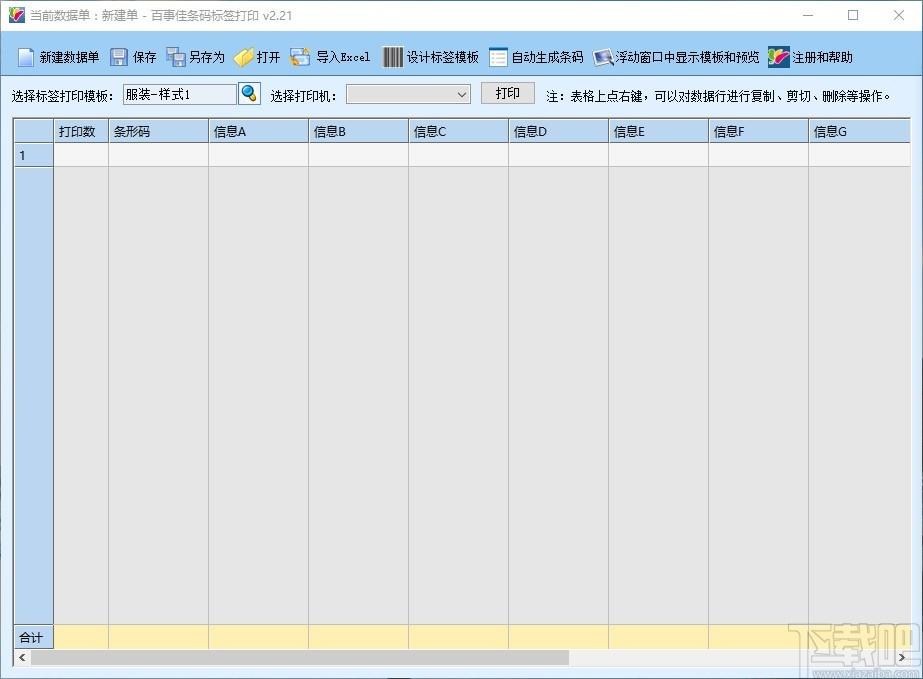This screenshot has height=679, width=923.
Task: Select 导入Excel text in toolbar
Action: (343, 57)
